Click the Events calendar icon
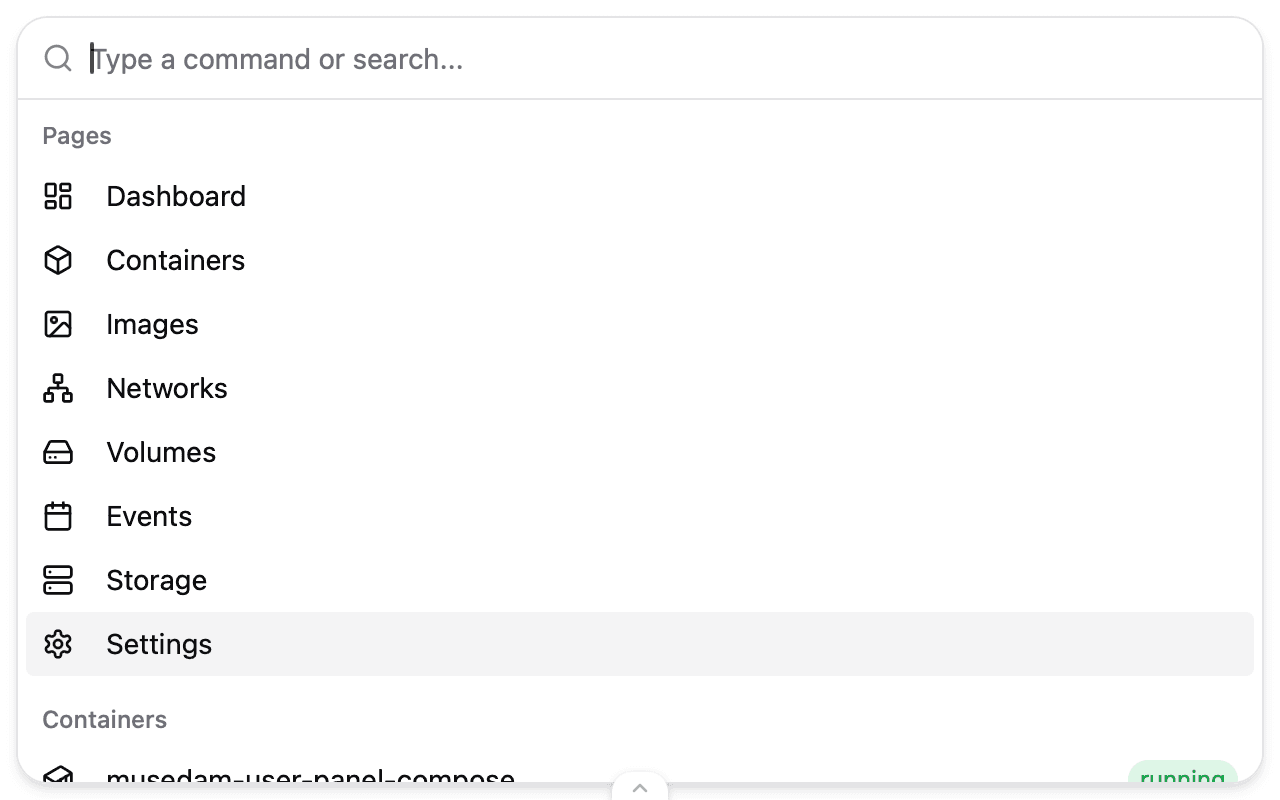This screenshot has width=1280, height=800. pyautogui.click(x=58, y=517)
